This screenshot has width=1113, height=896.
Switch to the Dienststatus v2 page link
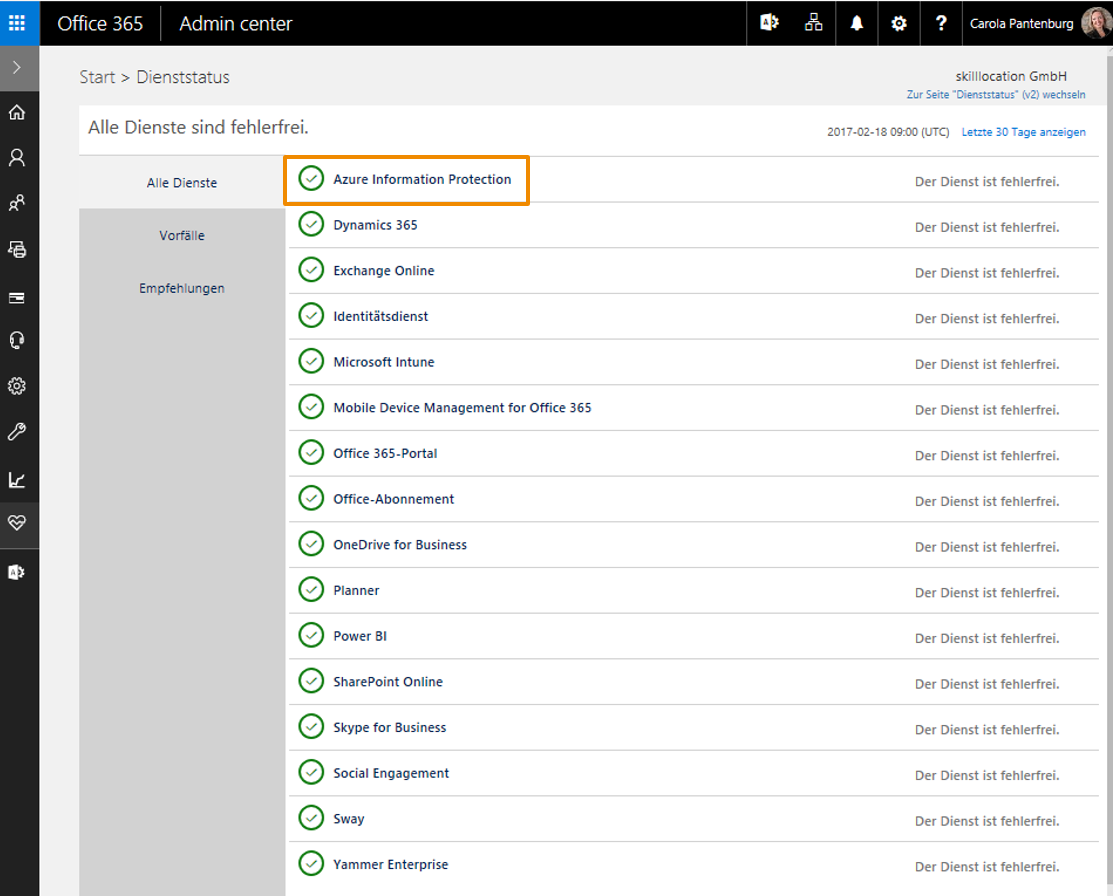996,94
